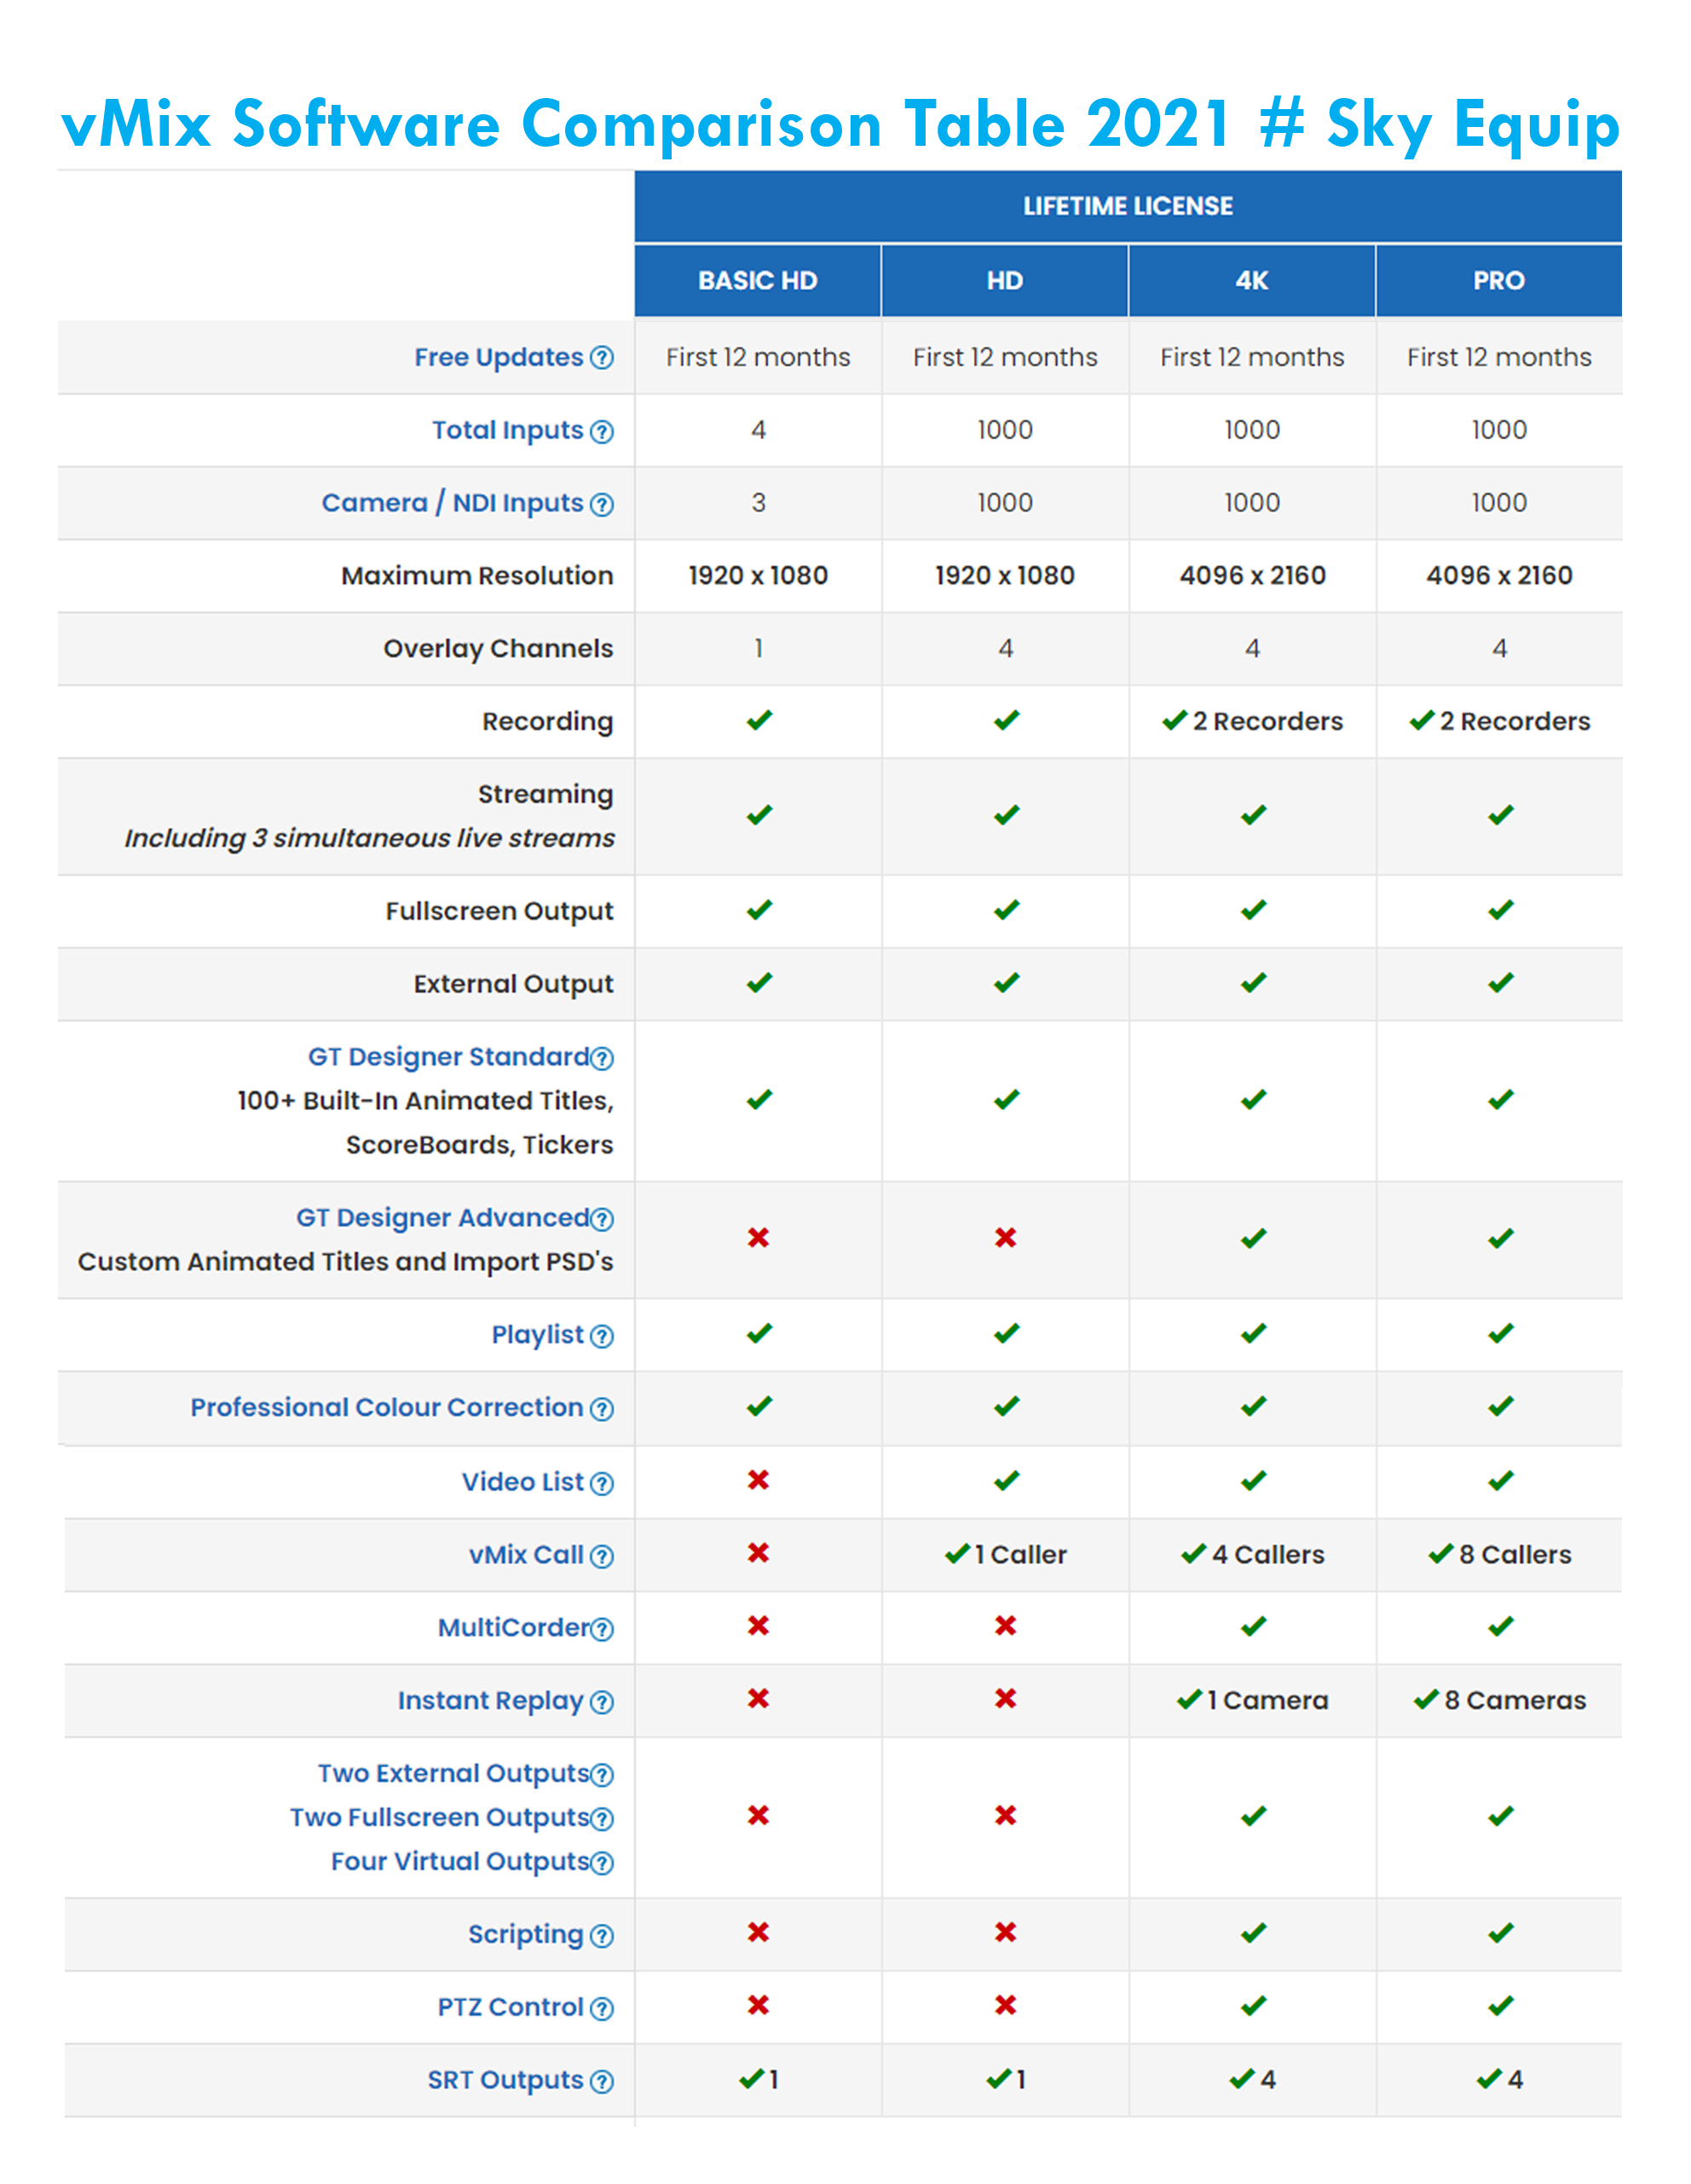This screenshot has height=2184, width=1691.
Task: Click the red cross for Video List Basic HD
Action: pos(758,1480)
